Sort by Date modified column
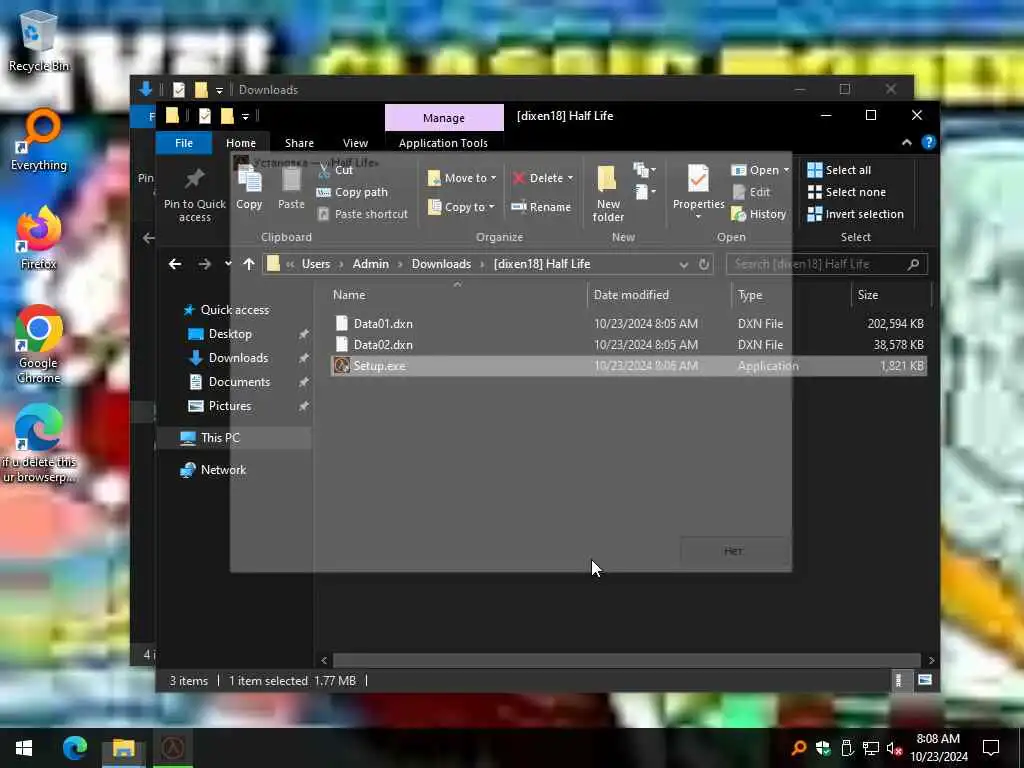This screenshot has height=768, width=1024. [659, 295]
